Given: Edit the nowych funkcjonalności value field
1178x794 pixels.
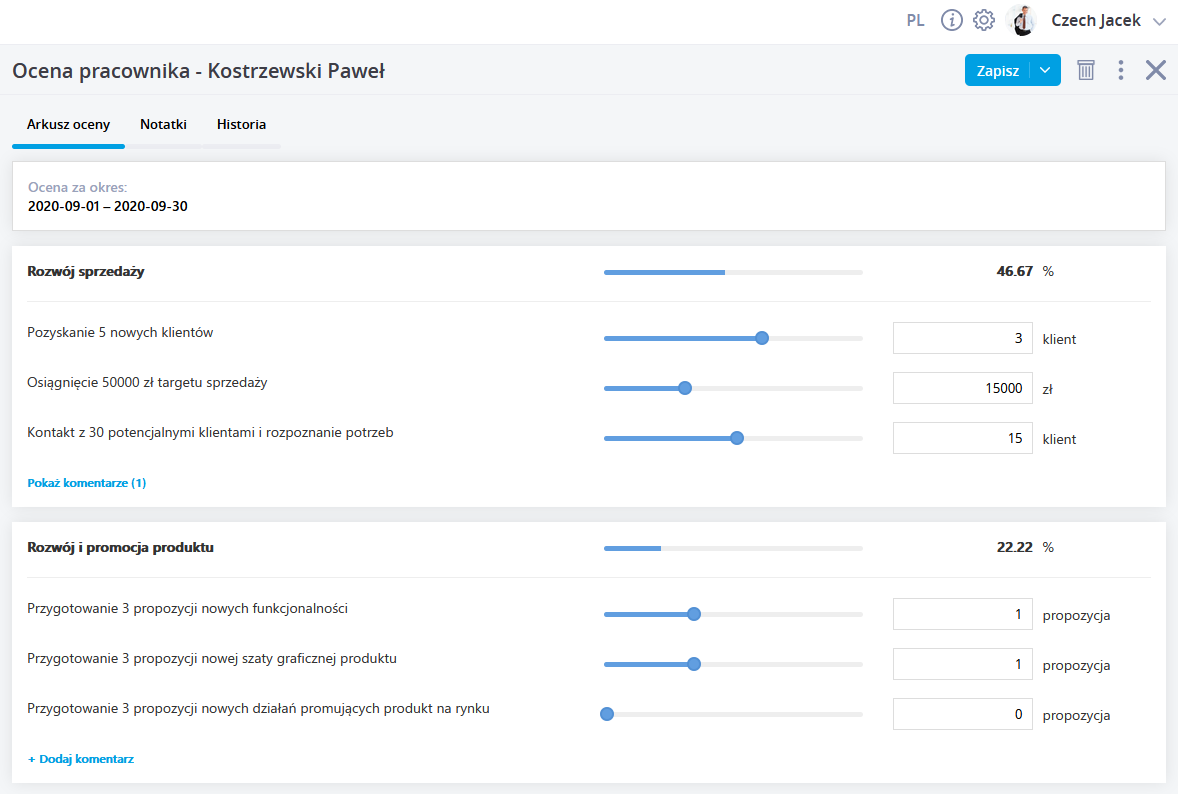Looking at the screenshot, I should pyautogui.click(x=962, y=614).
